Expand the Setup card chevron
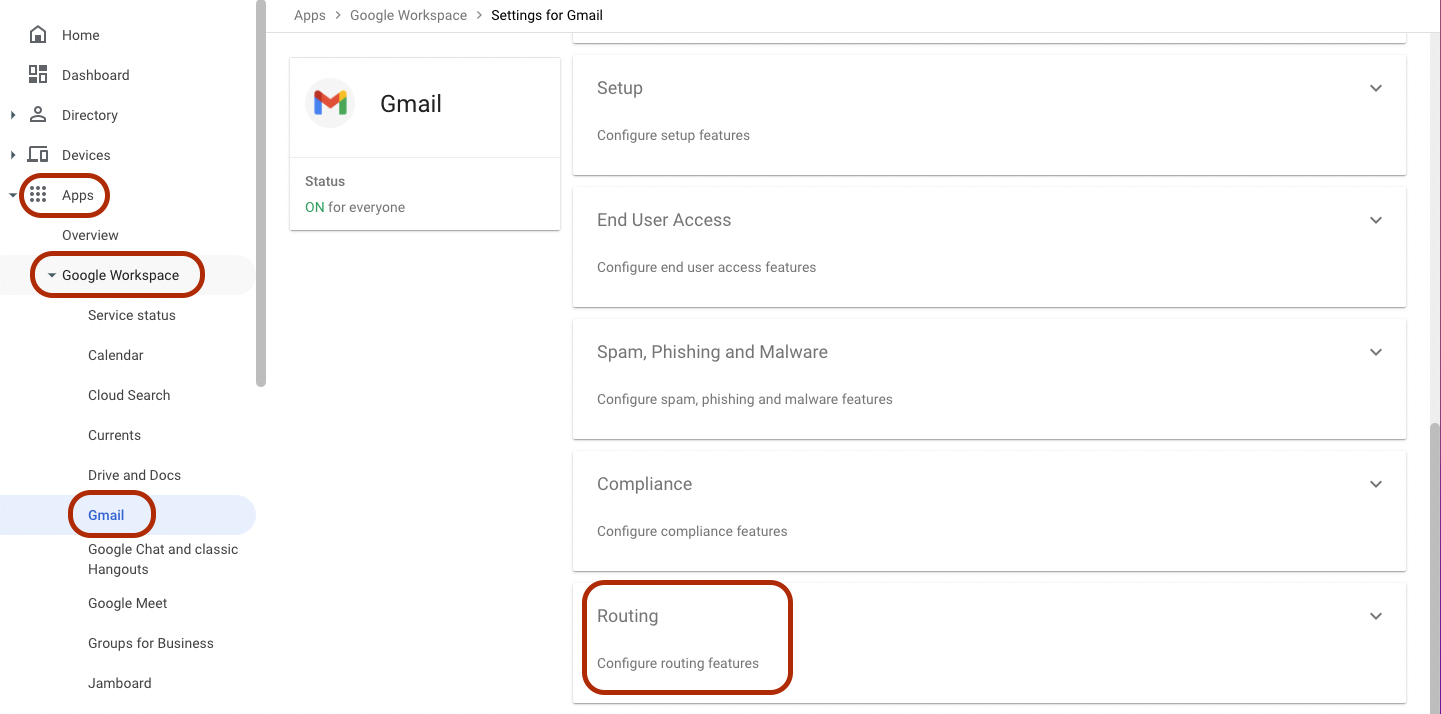Viewport: 1441px width, 714px height. pos(1375,88)
